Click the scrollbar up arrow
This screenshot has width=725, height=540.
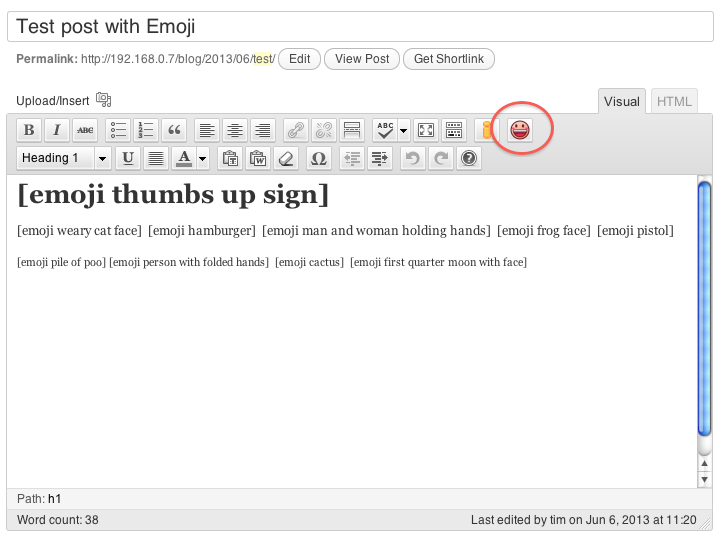(x=704, y=464)
